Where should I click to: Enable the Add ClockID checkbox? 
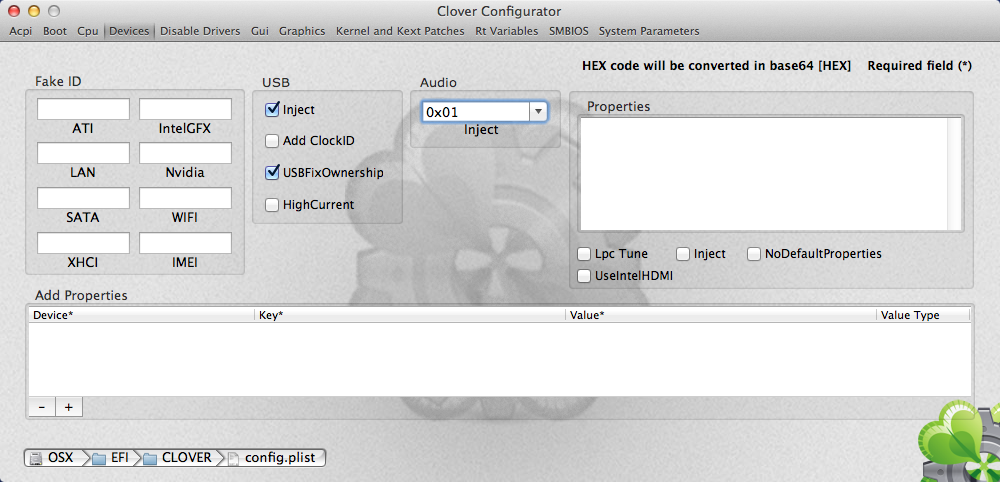tap(273, 141)
